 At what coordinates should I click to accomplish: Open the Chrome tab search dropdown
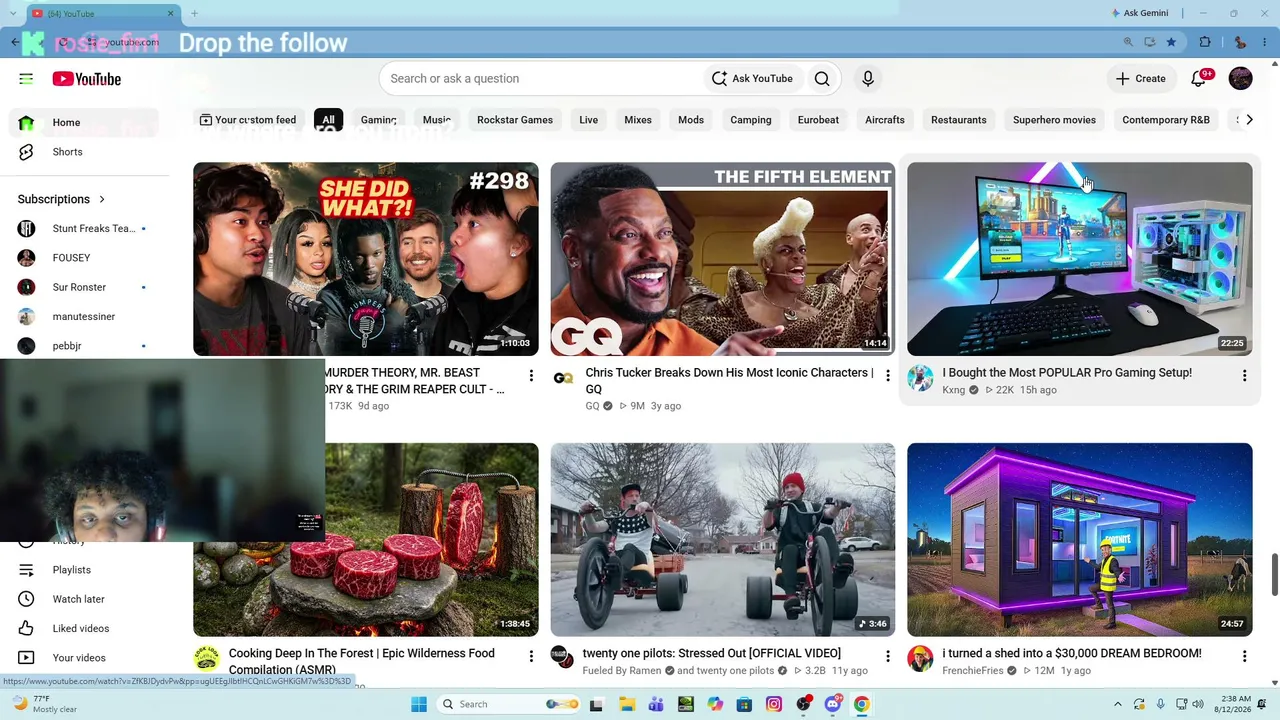tap(14, 13)
